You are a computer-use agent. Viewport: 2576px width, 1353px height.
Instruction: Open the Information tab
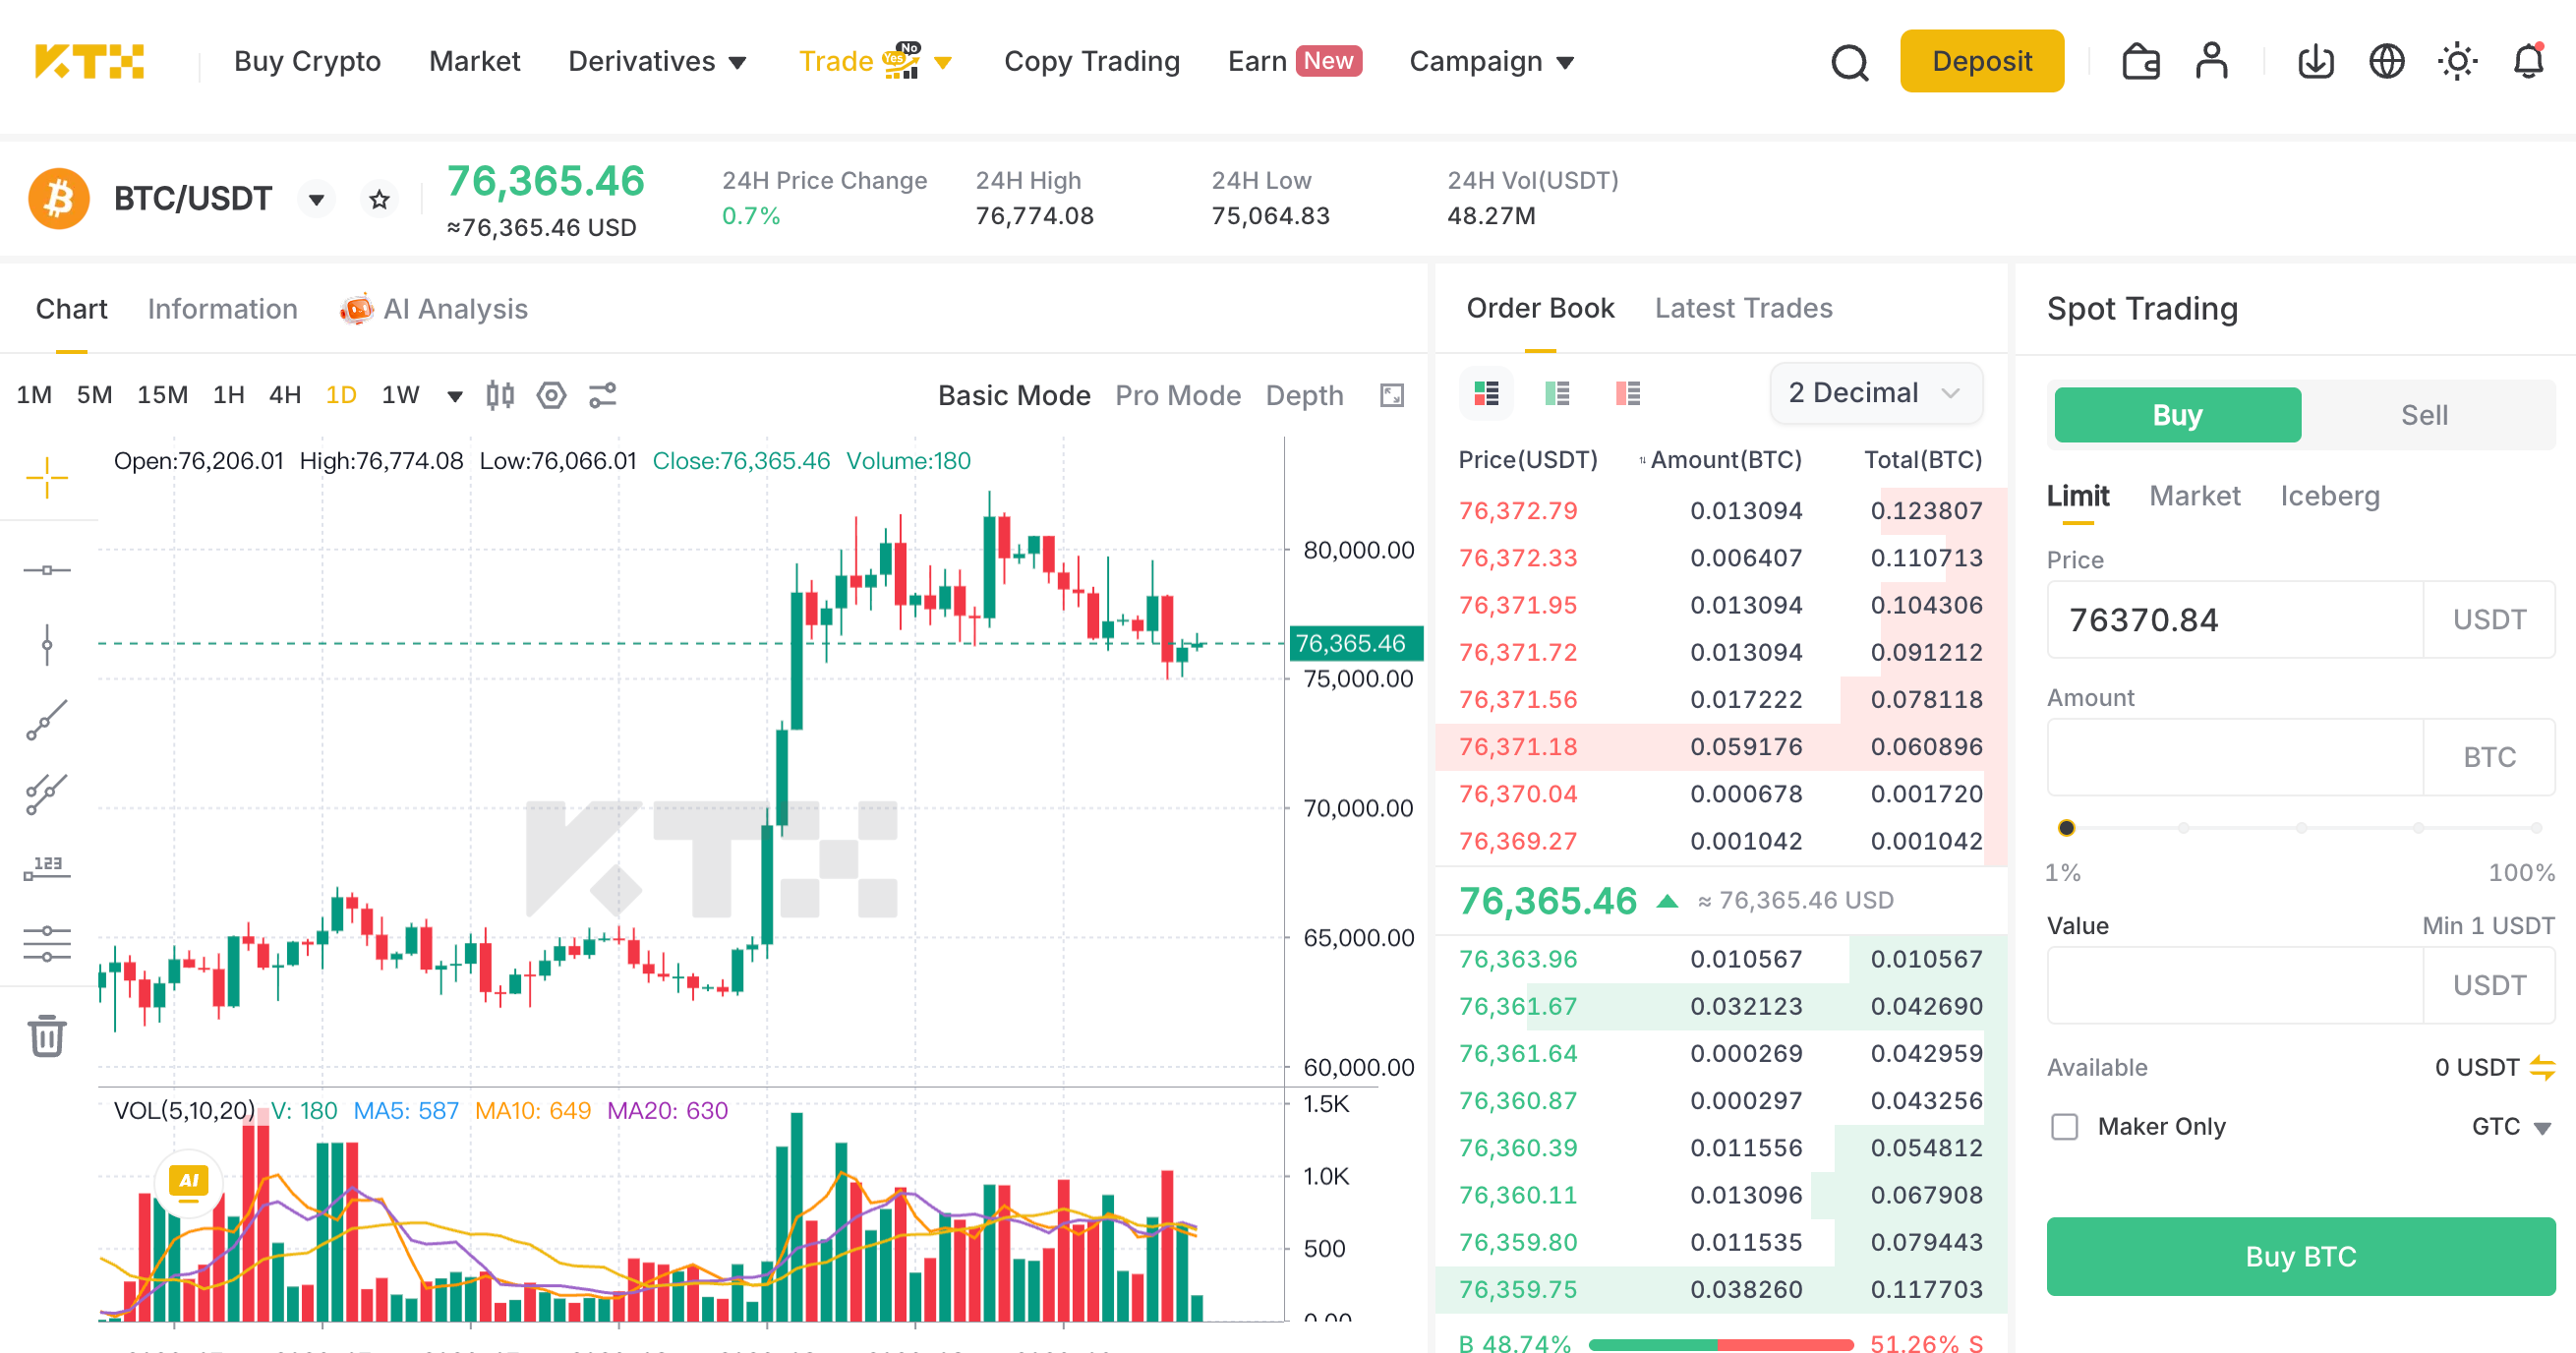(x=222, y=309)
